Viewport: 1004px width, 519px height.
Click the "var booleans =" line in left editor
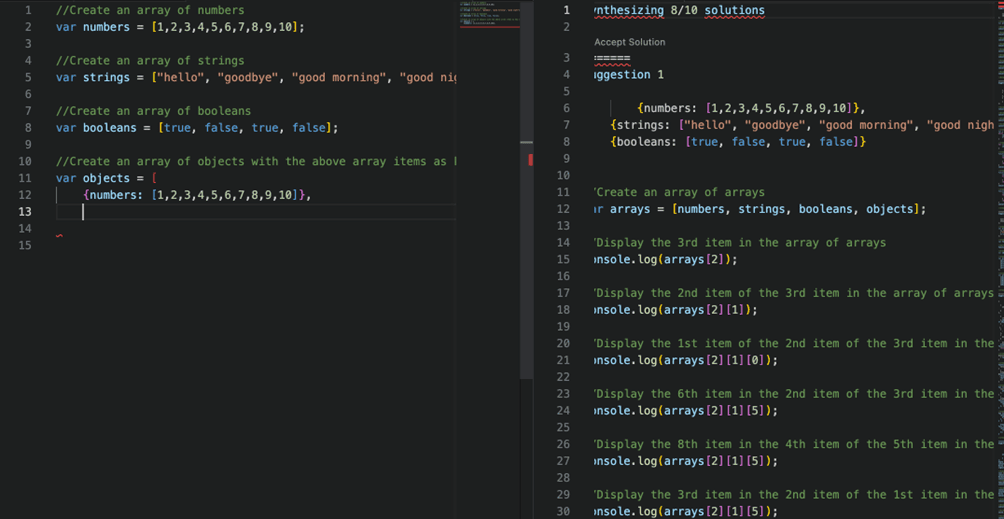coord(197,127)
